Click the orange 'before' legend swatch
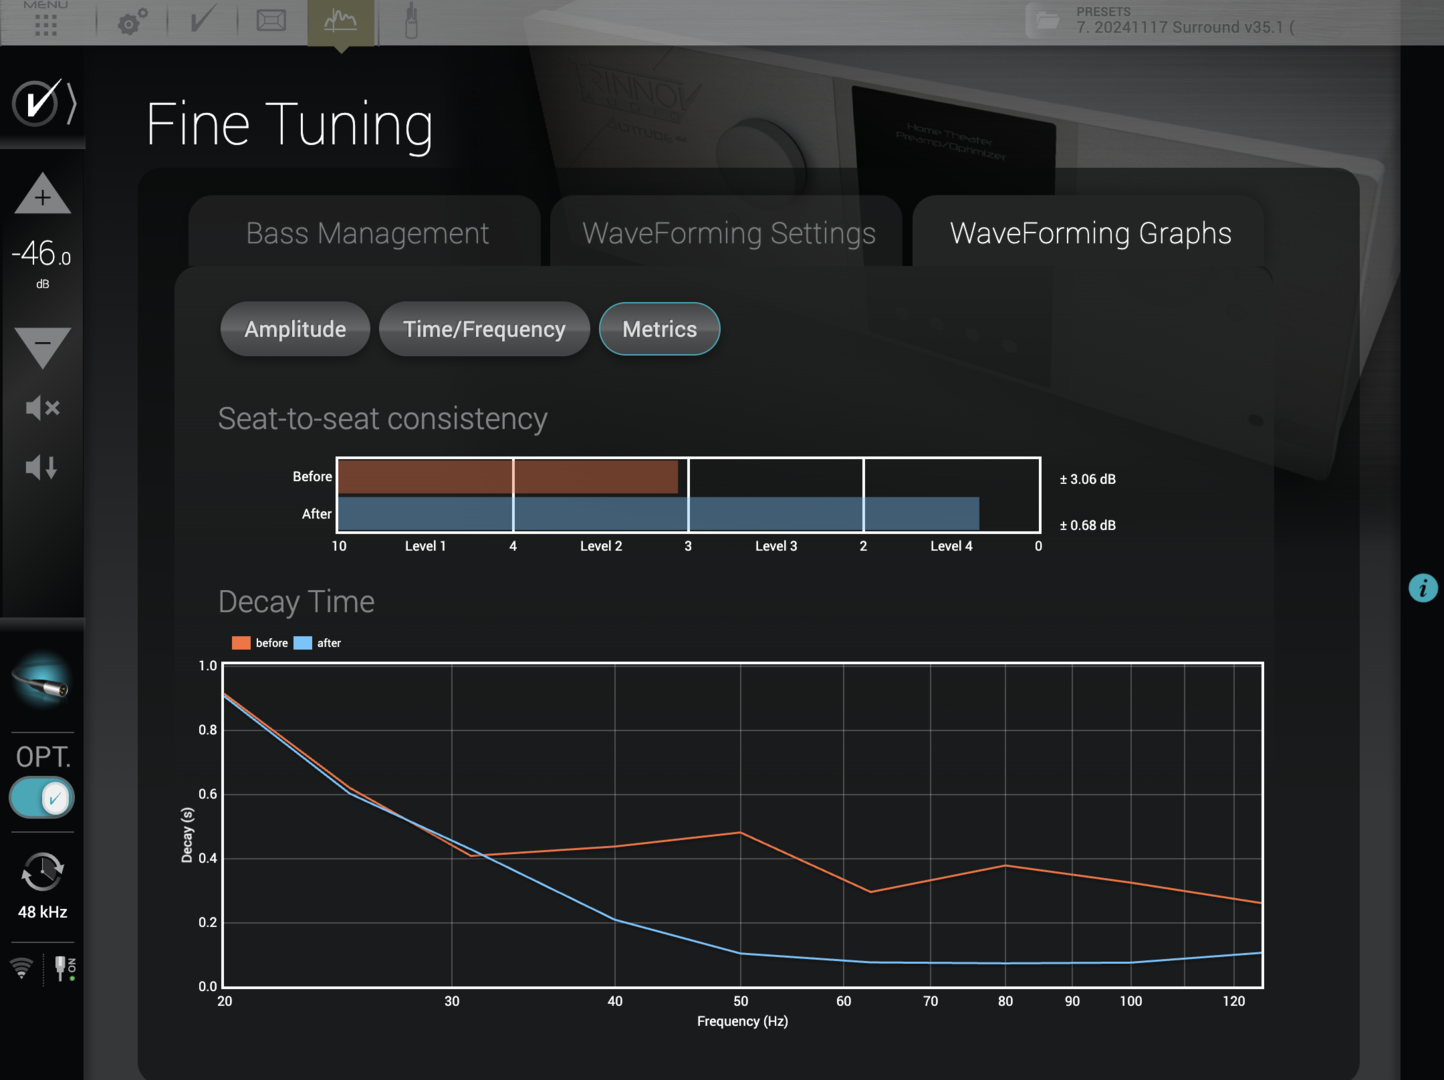 tap(241, 643)
